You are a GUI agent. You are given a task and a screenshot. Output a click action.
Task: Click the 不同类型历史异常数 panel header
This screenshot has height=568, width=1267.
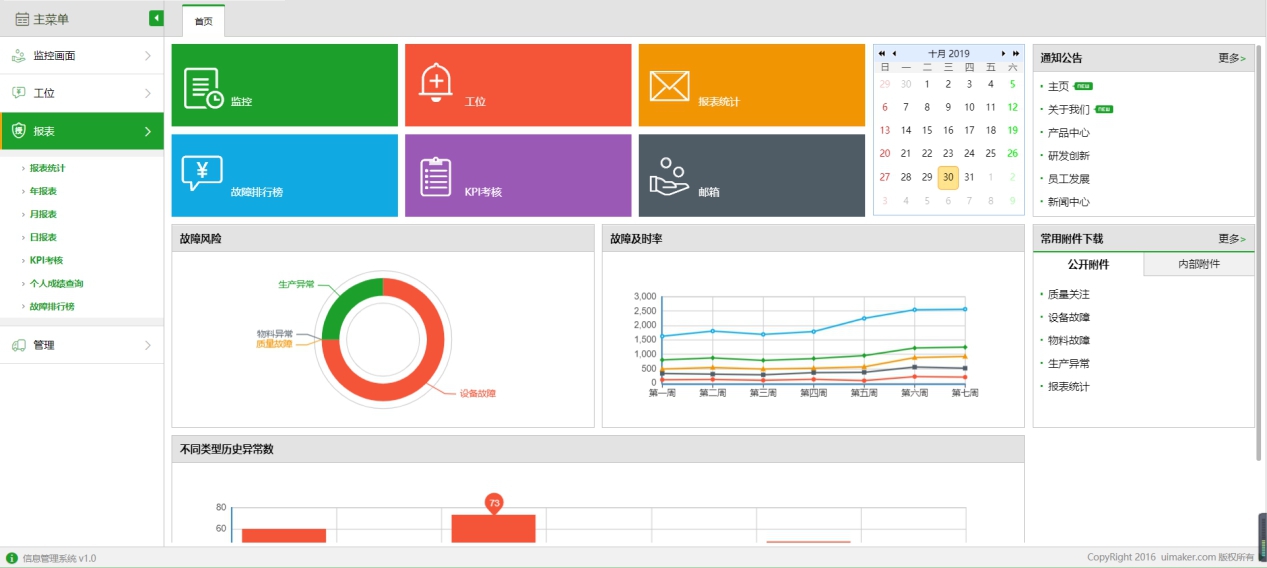coord(598,449)
